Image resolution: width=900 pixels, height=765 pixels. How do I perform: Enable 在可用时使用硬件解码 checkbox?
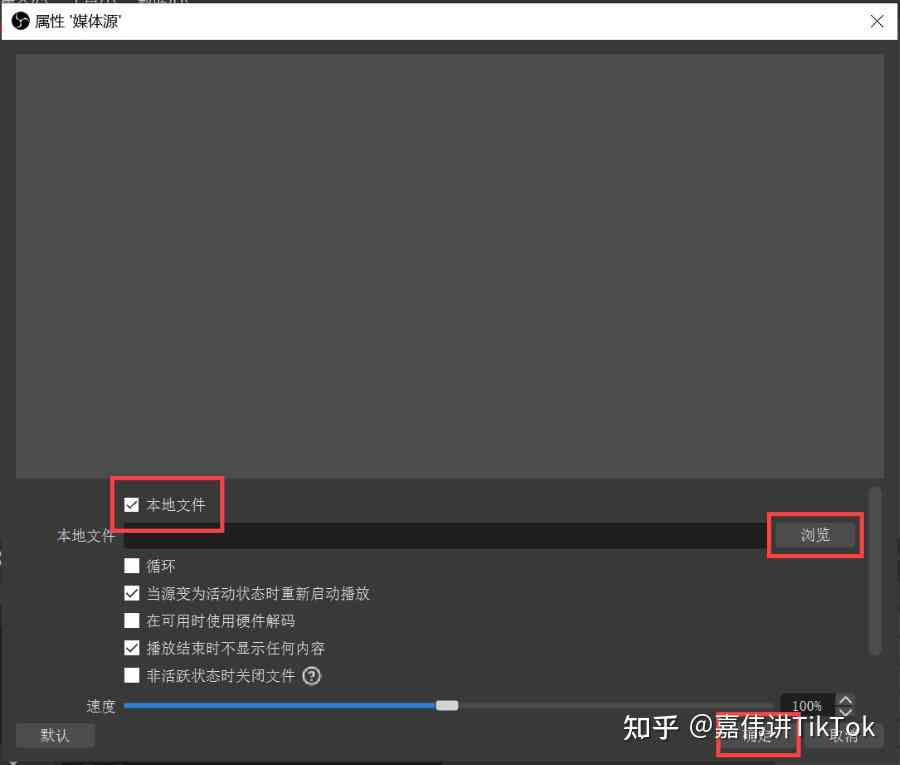[x=131, y=620]
